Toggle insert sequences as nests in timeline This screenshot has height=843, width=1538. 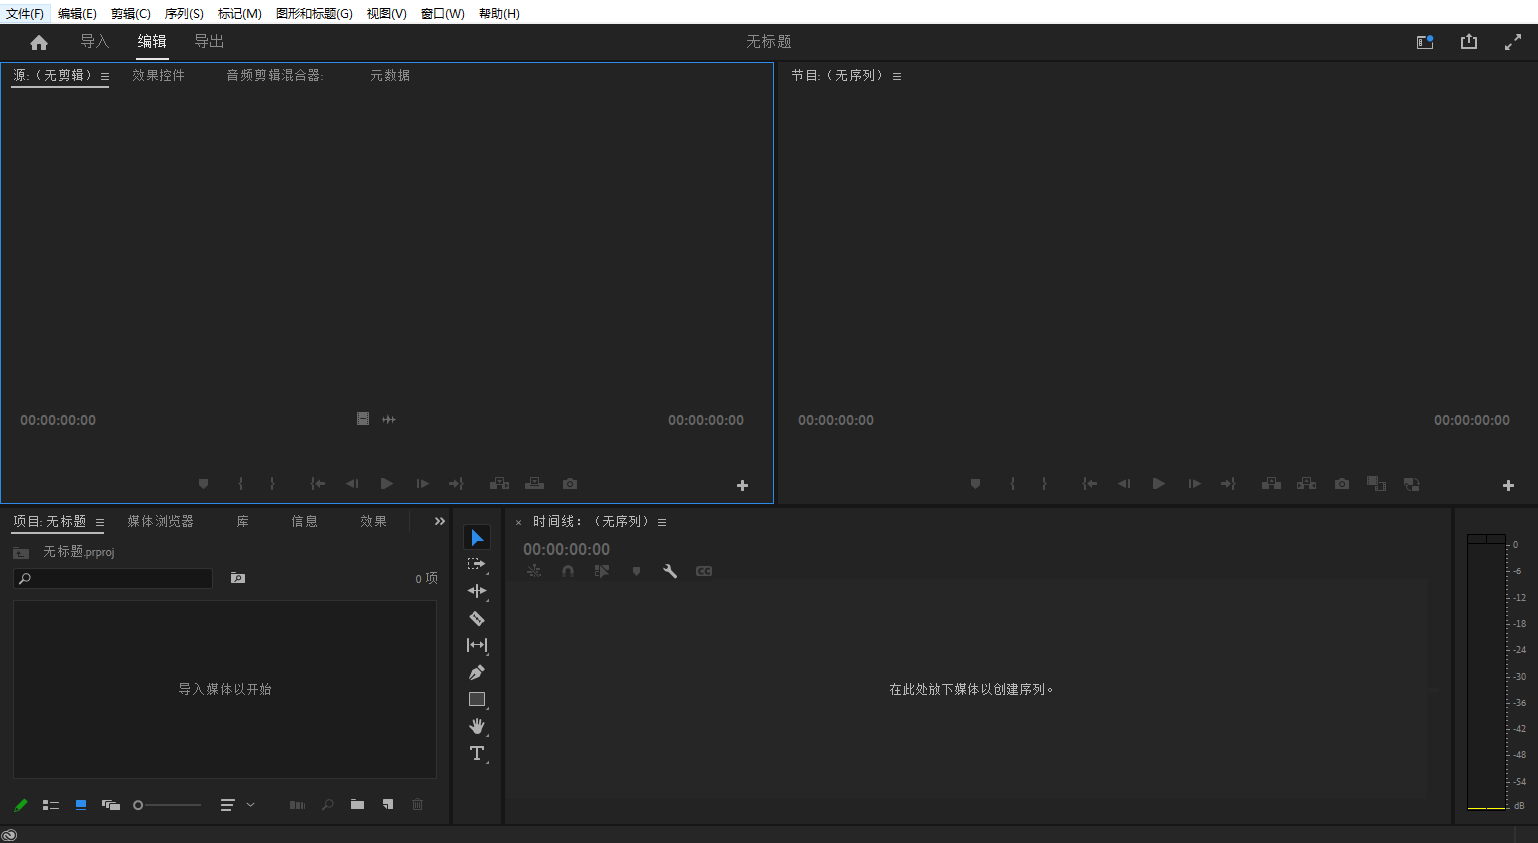pos(534,571)
